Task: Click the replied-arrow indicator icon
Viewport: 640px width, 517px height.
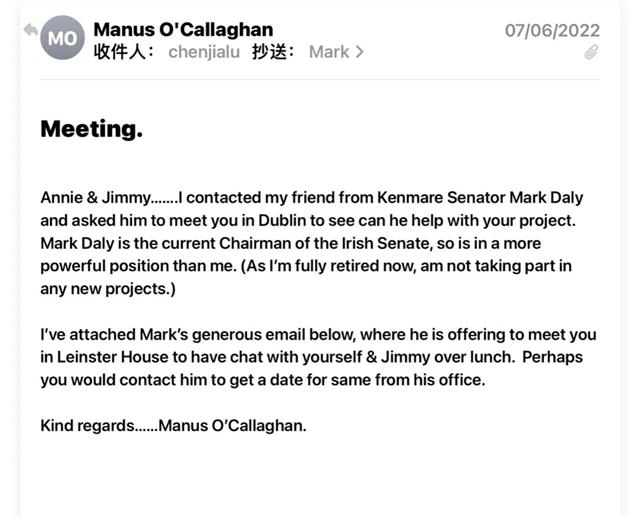Action: point(31,29)
